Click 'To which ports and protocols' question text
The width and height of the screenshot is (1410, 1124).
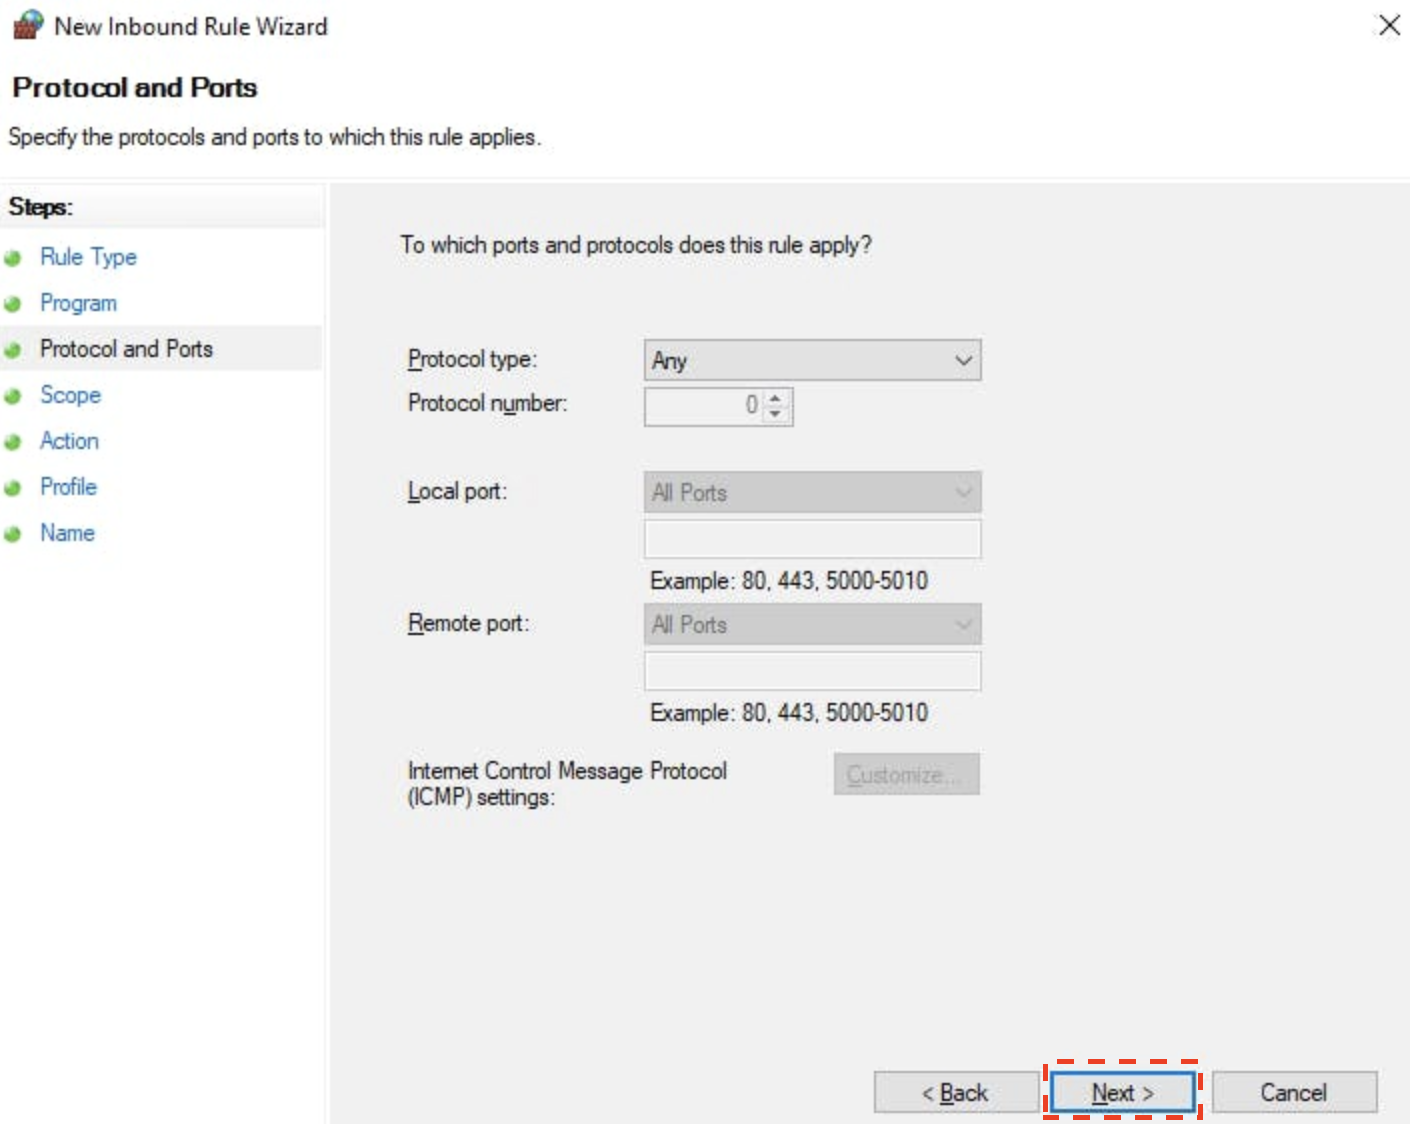pos(636,245)
